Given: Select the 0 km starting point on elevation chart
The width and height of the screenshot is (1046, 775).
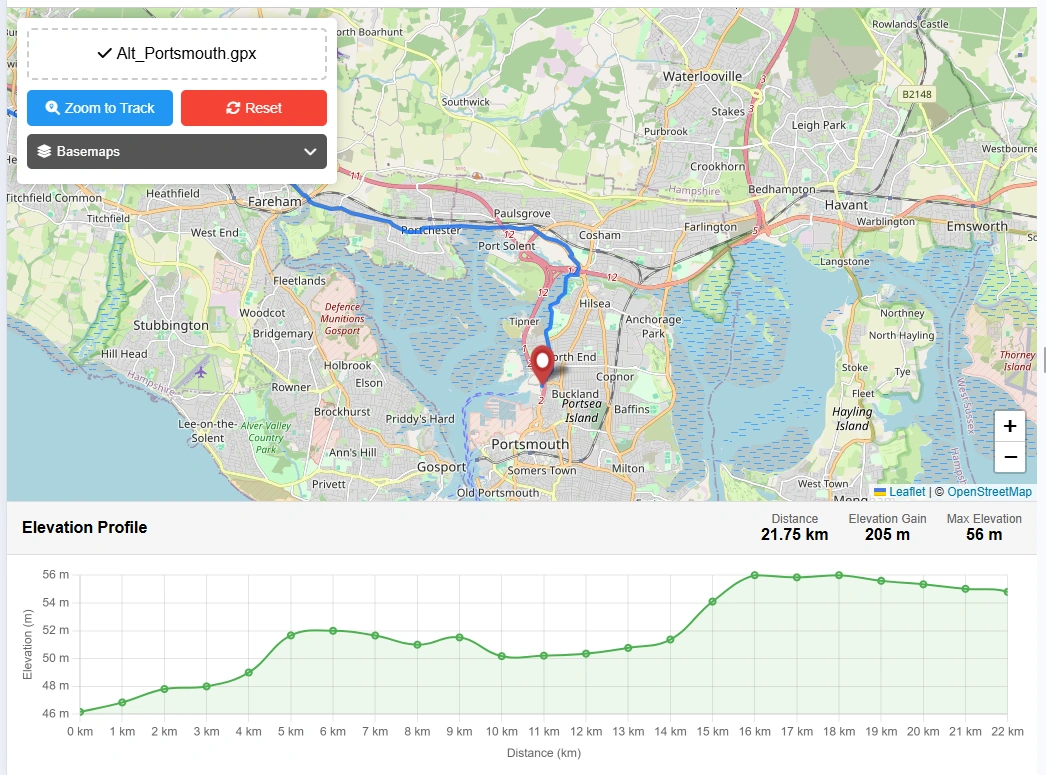Looking at the screenshot, I should [80, 711].
